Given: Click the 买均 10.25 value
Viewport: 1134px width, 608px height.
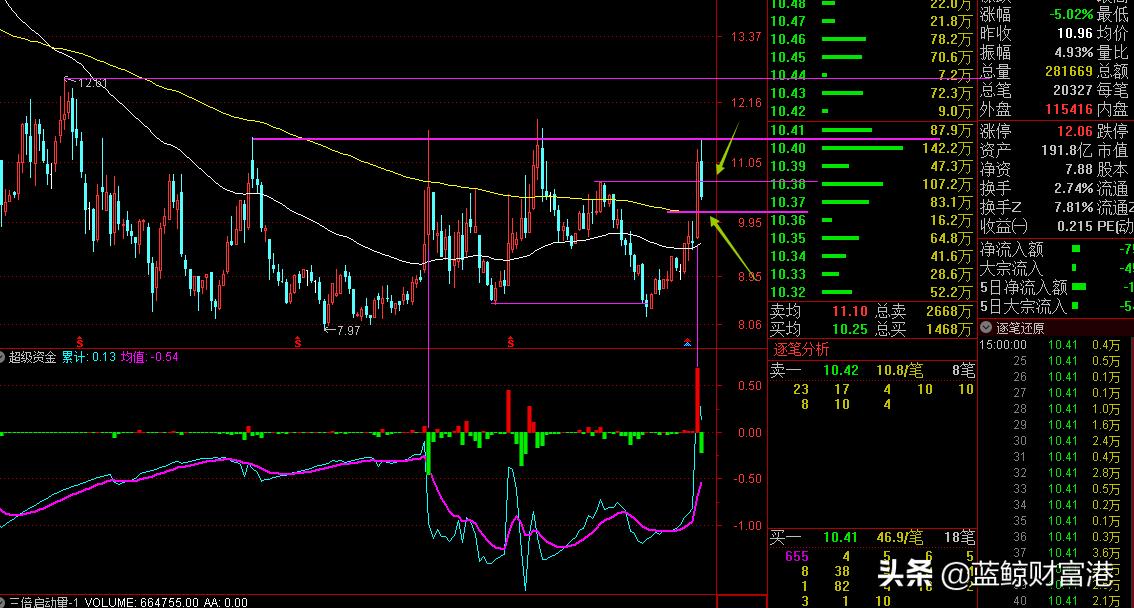Looking at the screenshot, I should click(850, 330).
